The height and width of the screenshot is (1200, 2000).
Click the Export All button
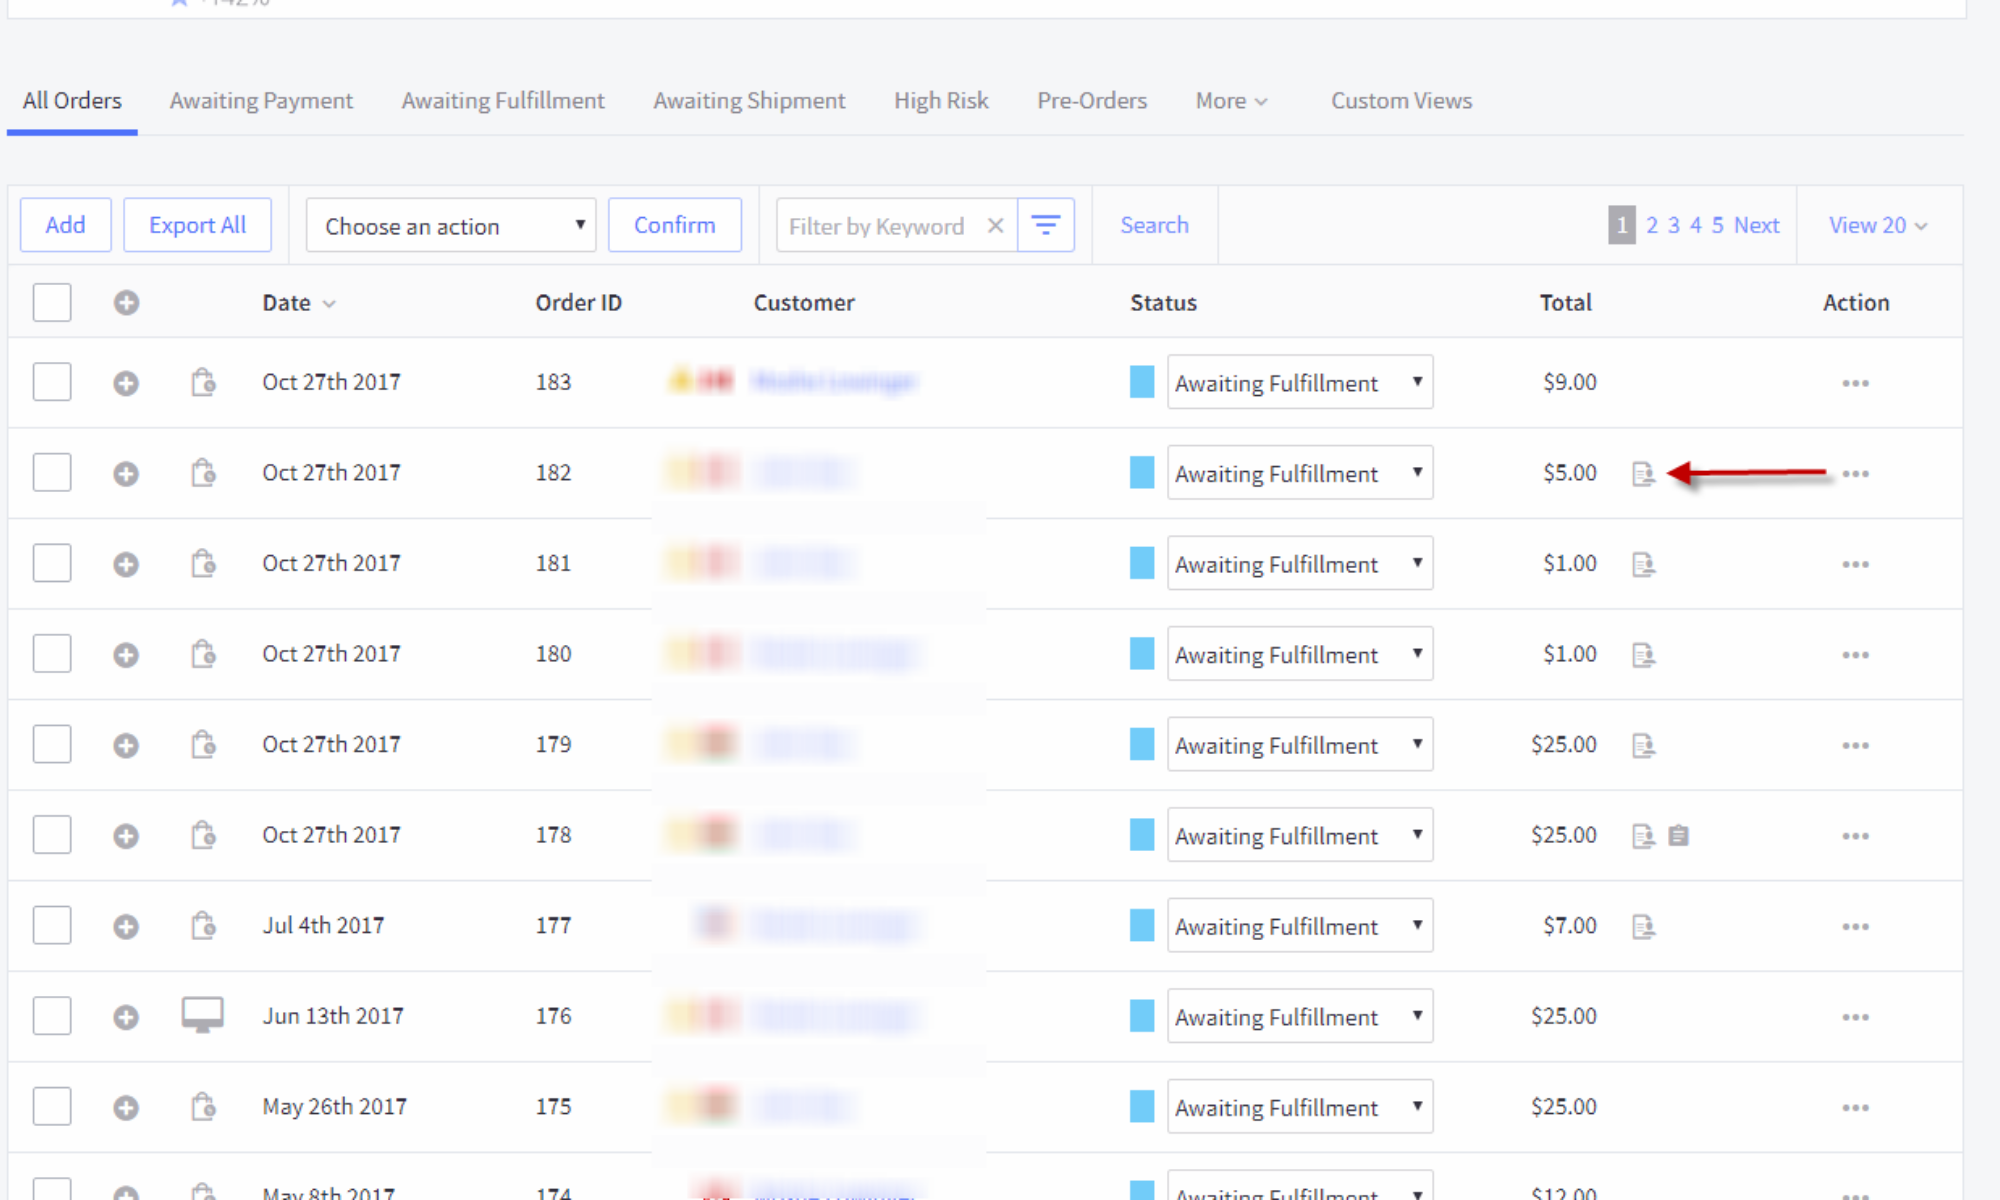(197, 225)
